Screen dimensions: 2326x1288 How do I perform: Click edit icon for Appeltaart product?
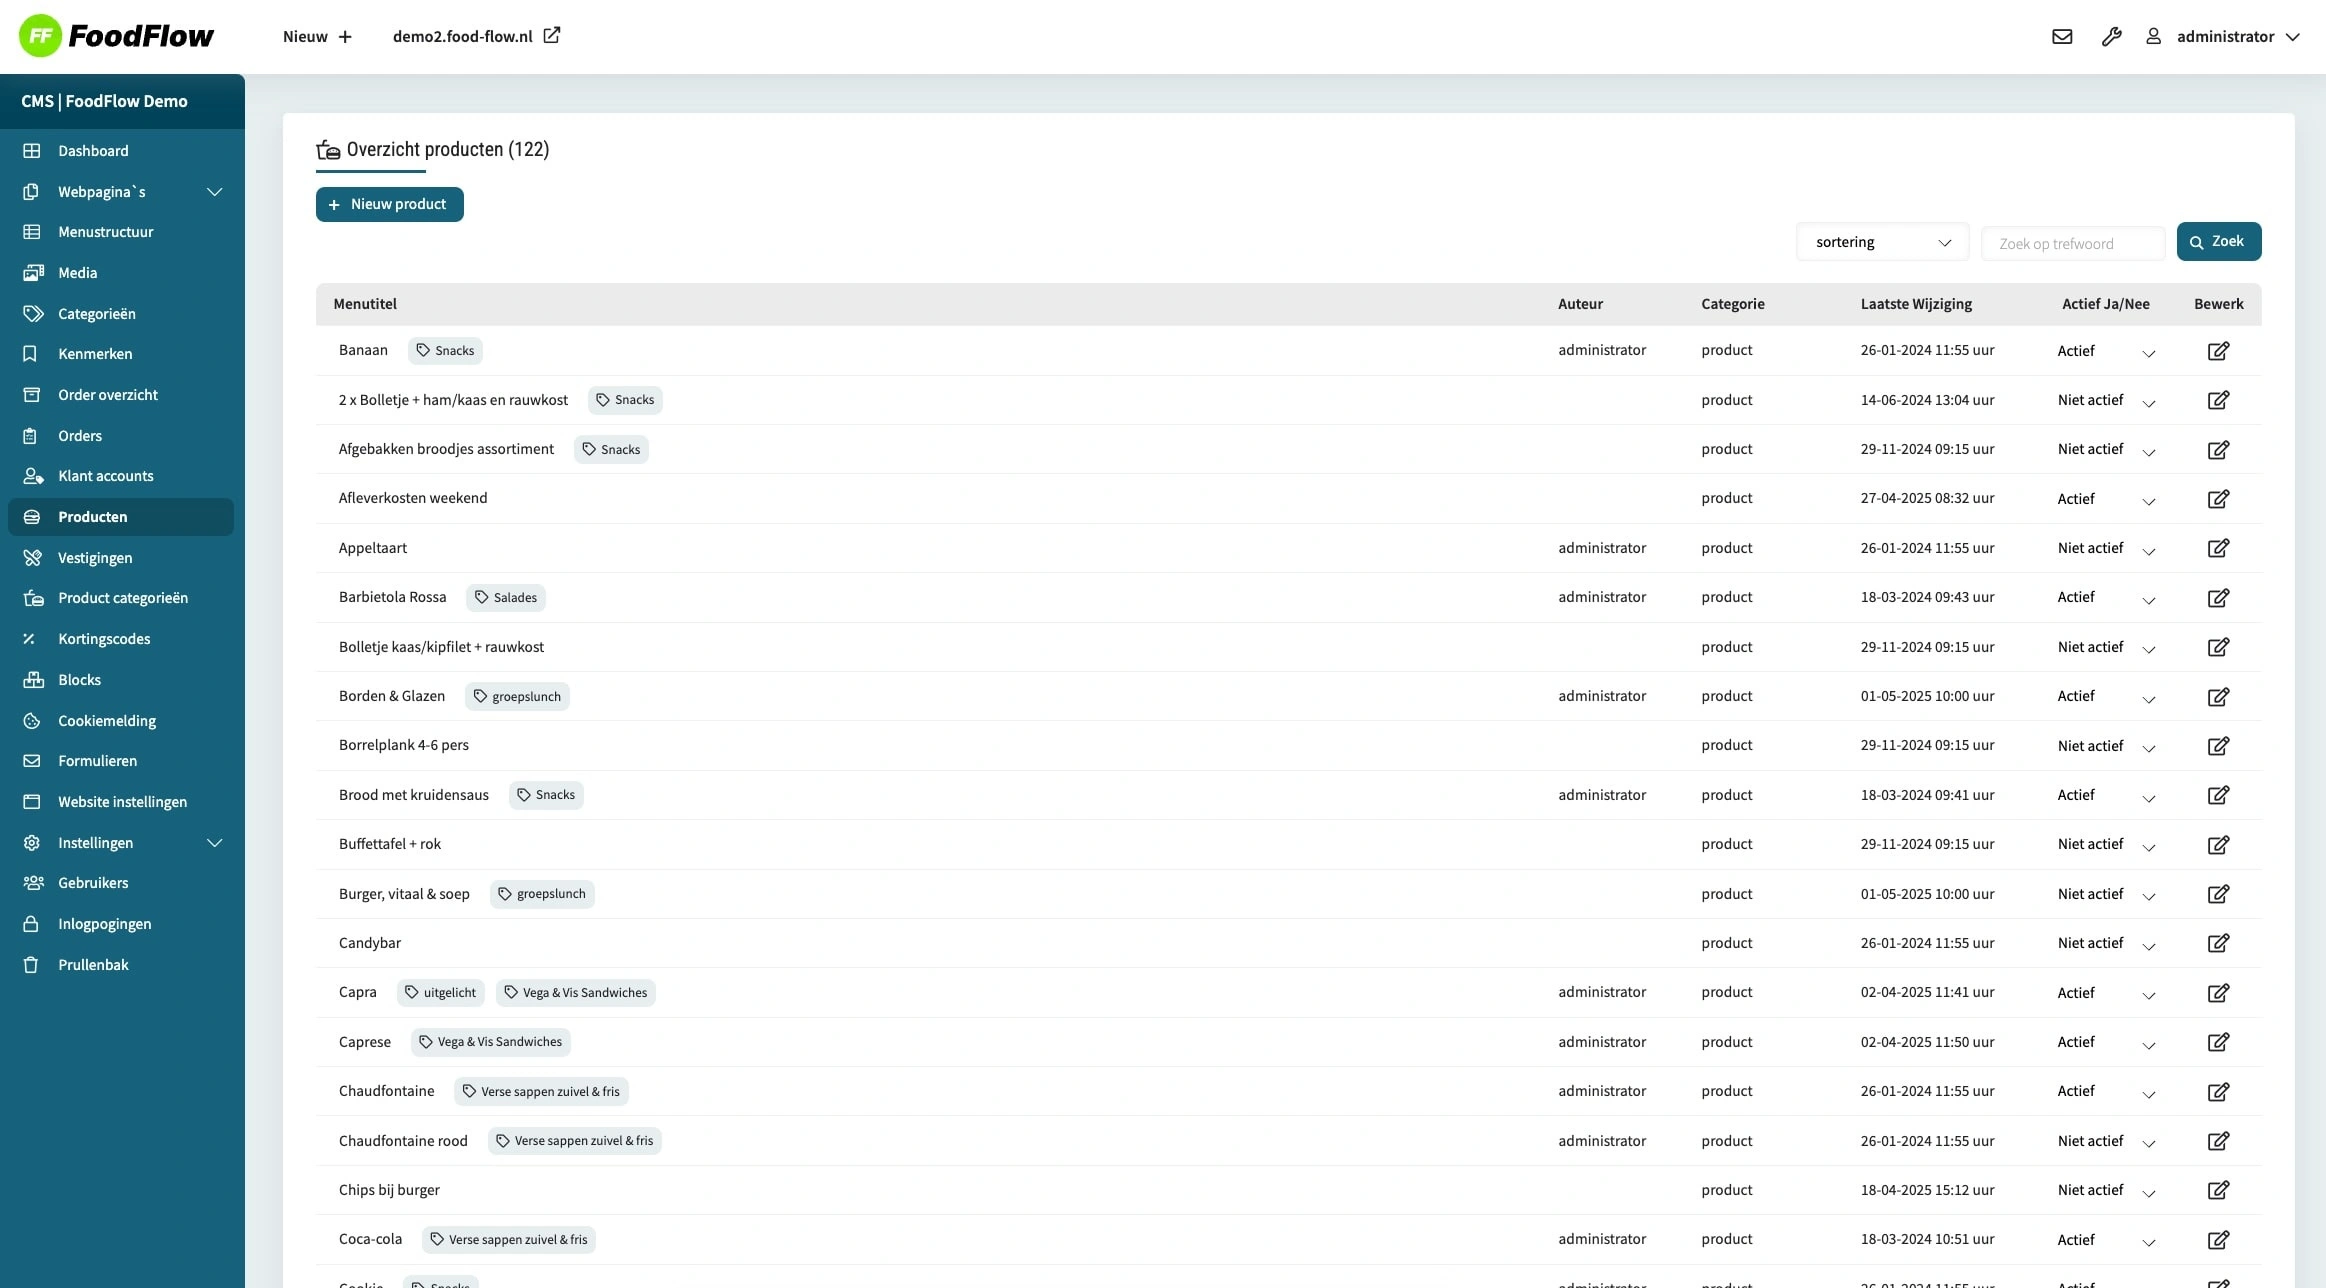click(2217, 548)
